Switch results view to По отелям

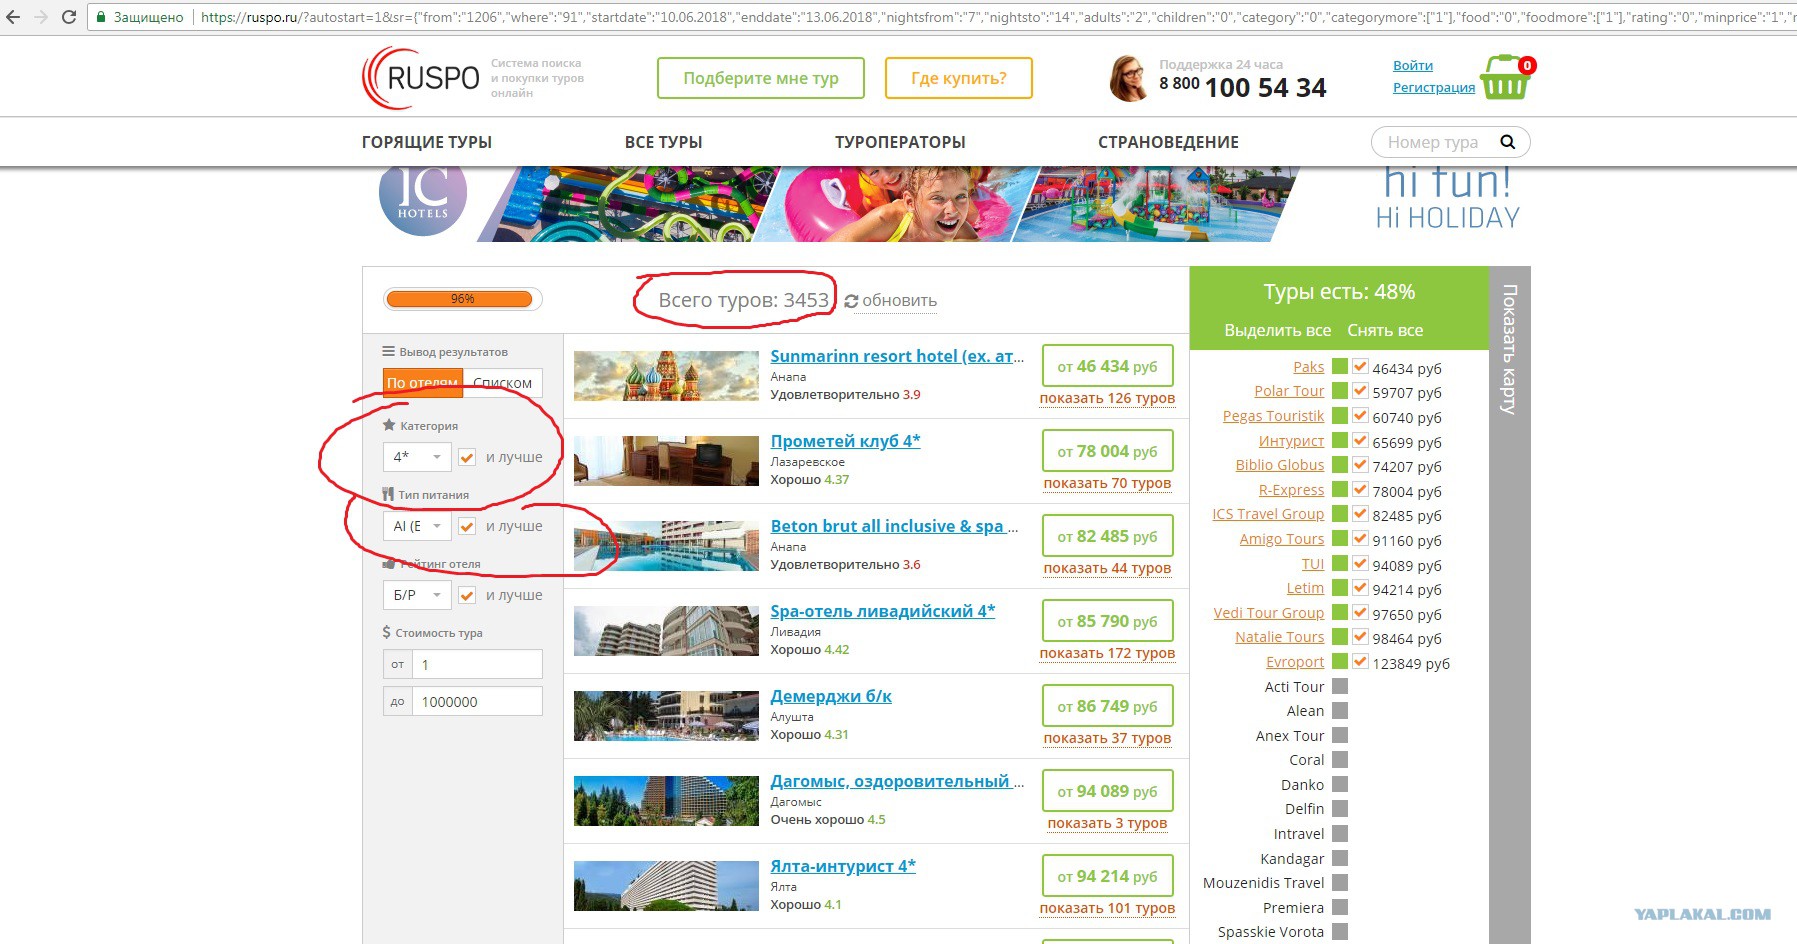(x=423, y=383)
